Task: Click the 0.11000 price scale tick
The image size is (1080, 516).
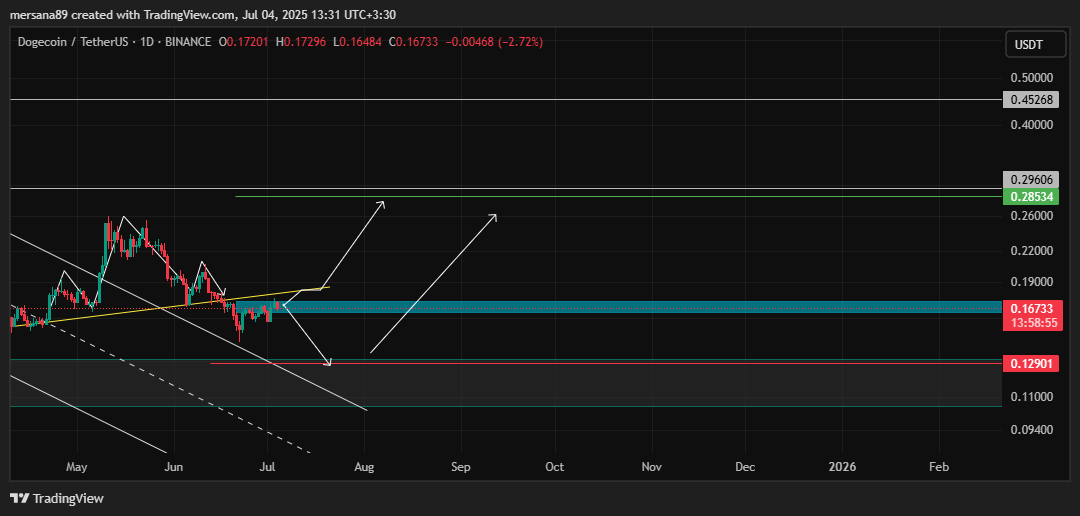Action: tap(1030, 397)
